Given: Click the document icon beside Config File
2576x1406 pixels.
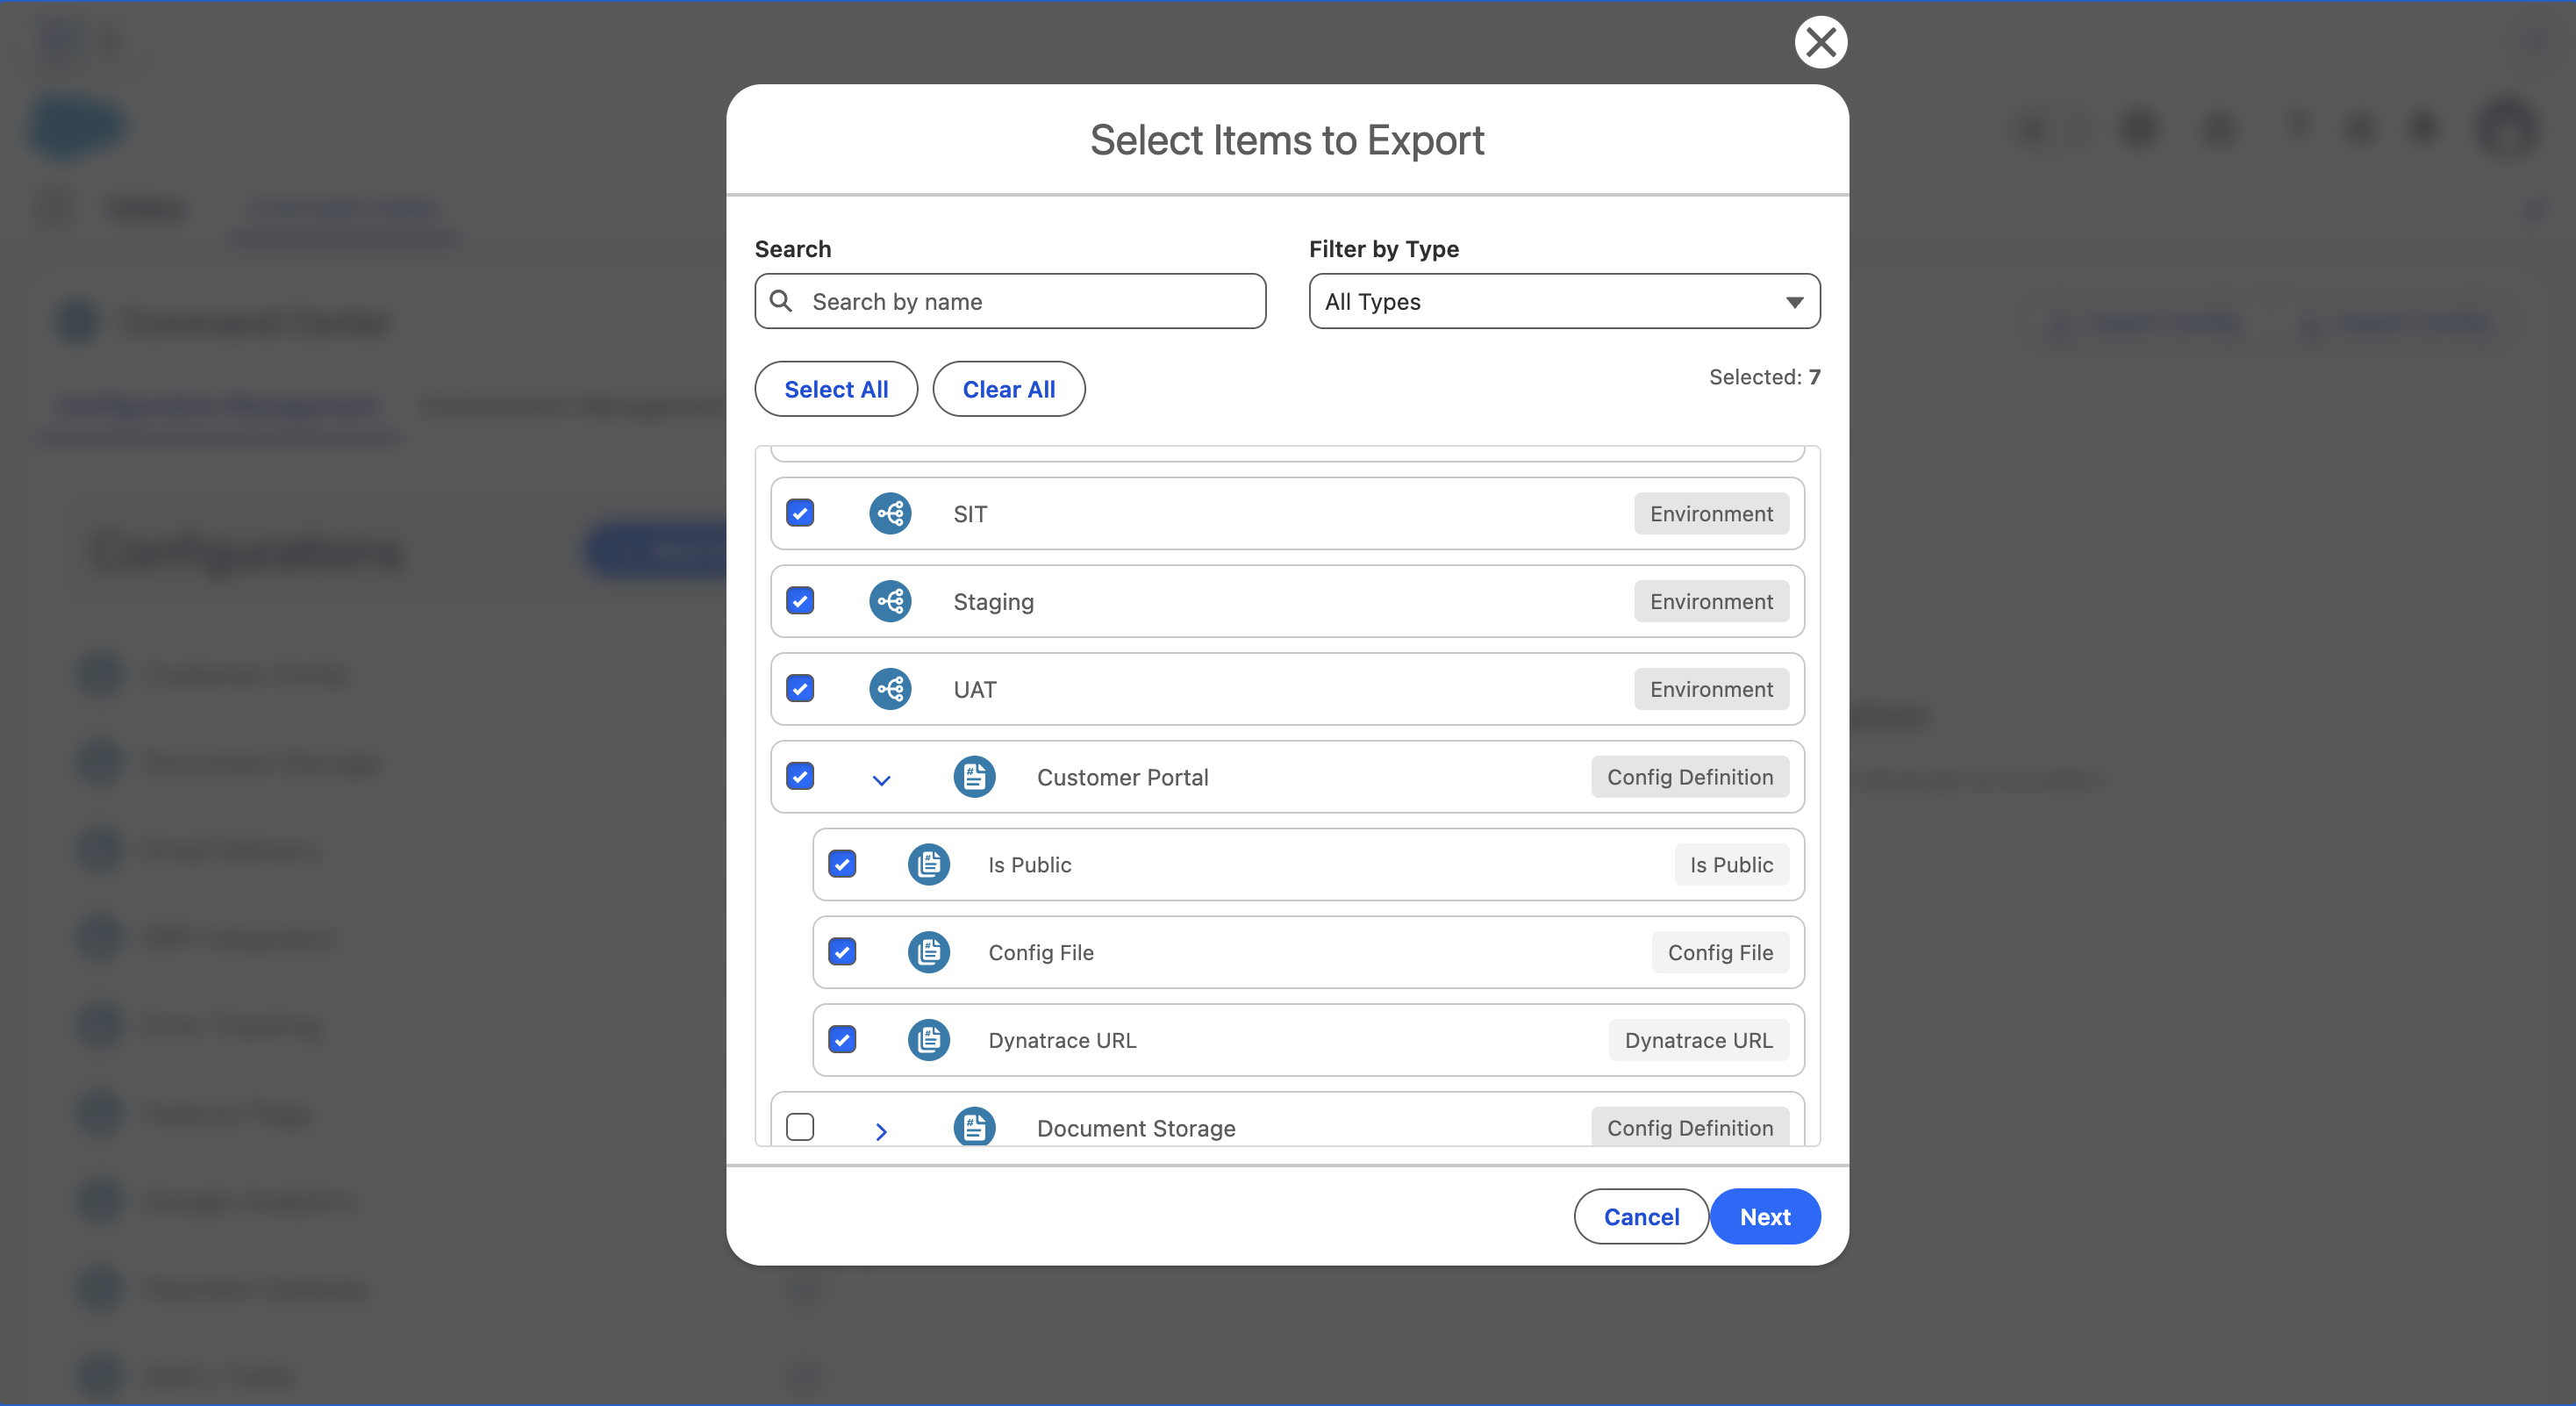Looking at the screenshot, I should coord(929,952).
